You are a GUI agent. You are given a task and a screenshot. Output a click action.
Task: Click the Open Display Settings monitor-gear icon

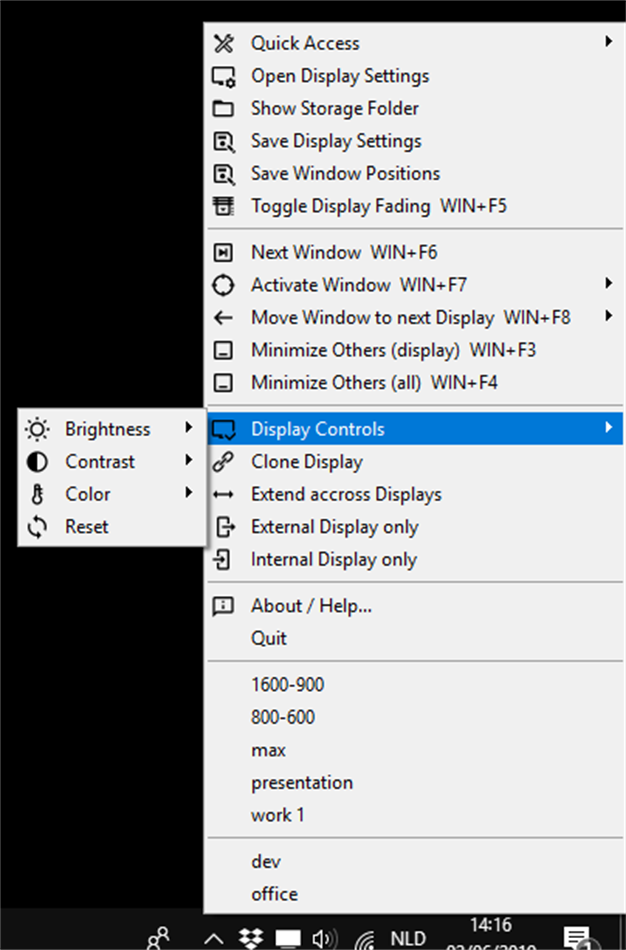pos(224,76)
